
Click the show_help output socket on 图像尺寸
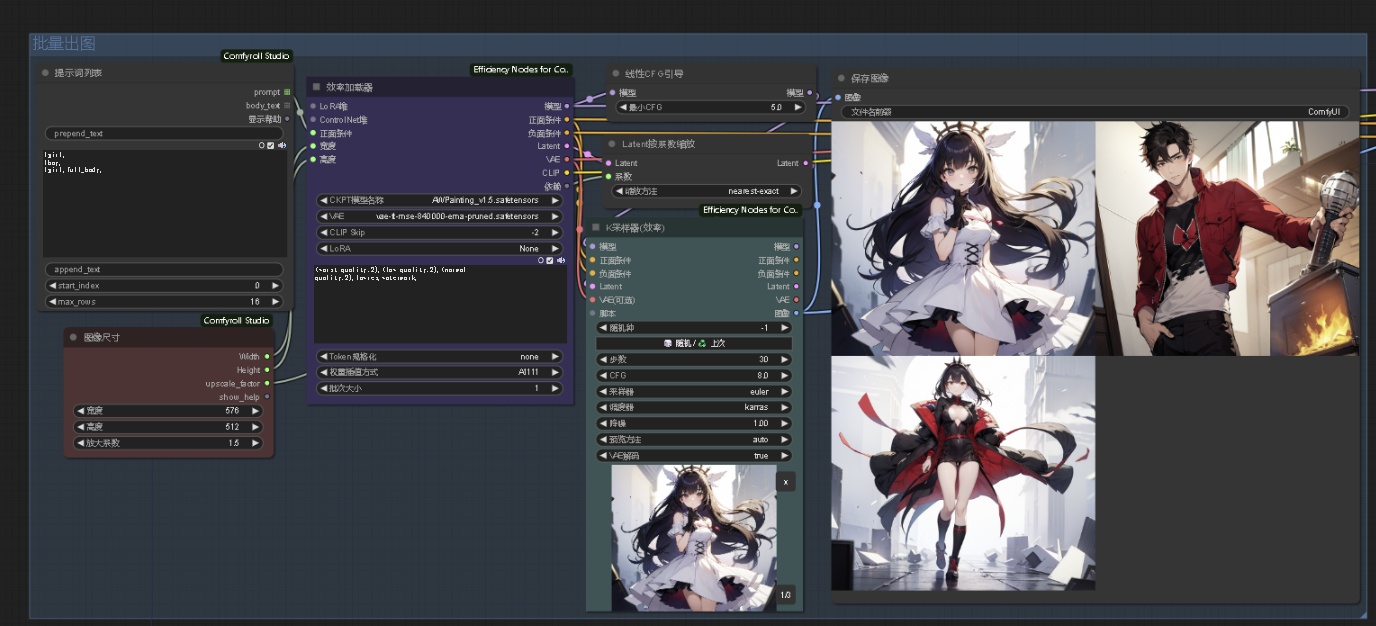coord(267,397)
